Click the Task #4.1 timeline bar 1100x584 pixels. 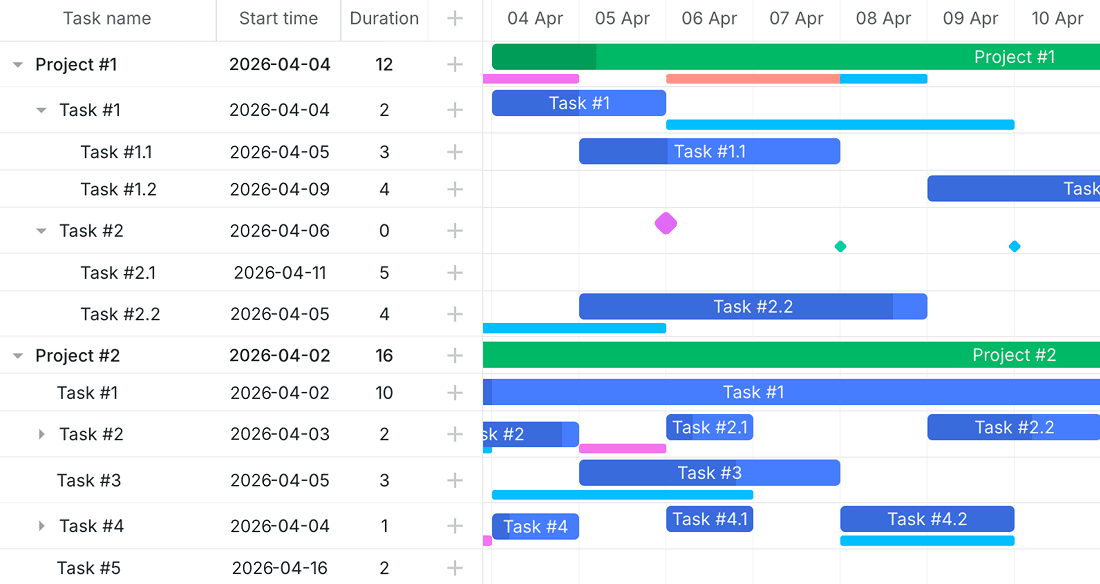point(709,519)
